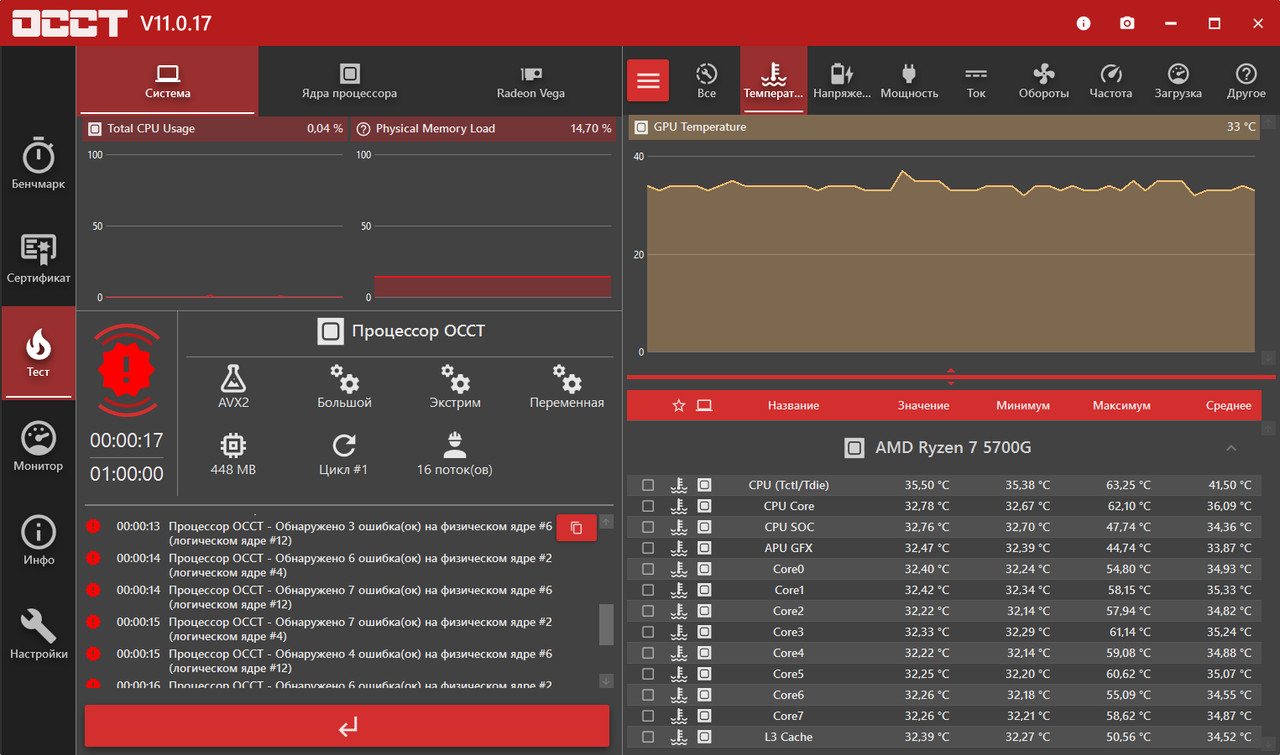1280x755 pixels.
Task: Copy error log with the copy button
Action: [576, 527]
